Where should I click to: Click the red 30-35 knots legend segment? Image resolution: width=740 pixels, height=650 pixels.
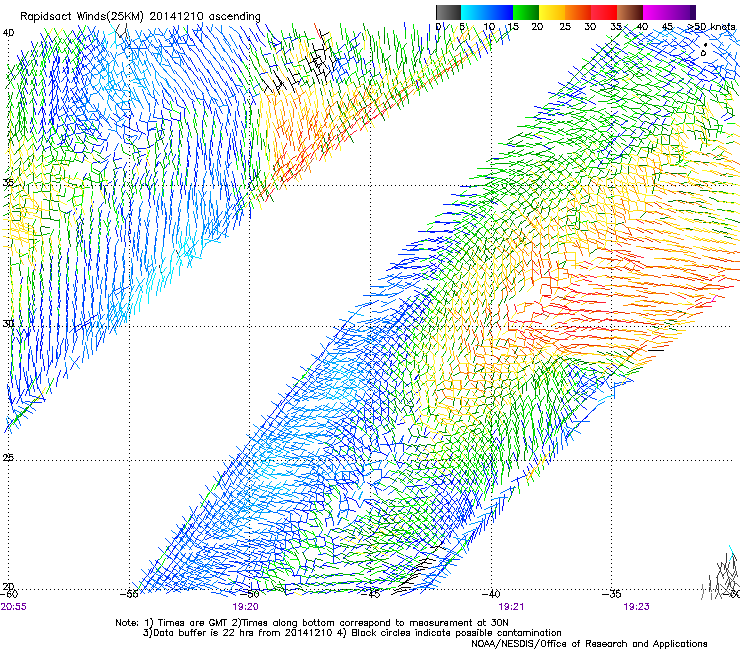click(x=604, y=12)
